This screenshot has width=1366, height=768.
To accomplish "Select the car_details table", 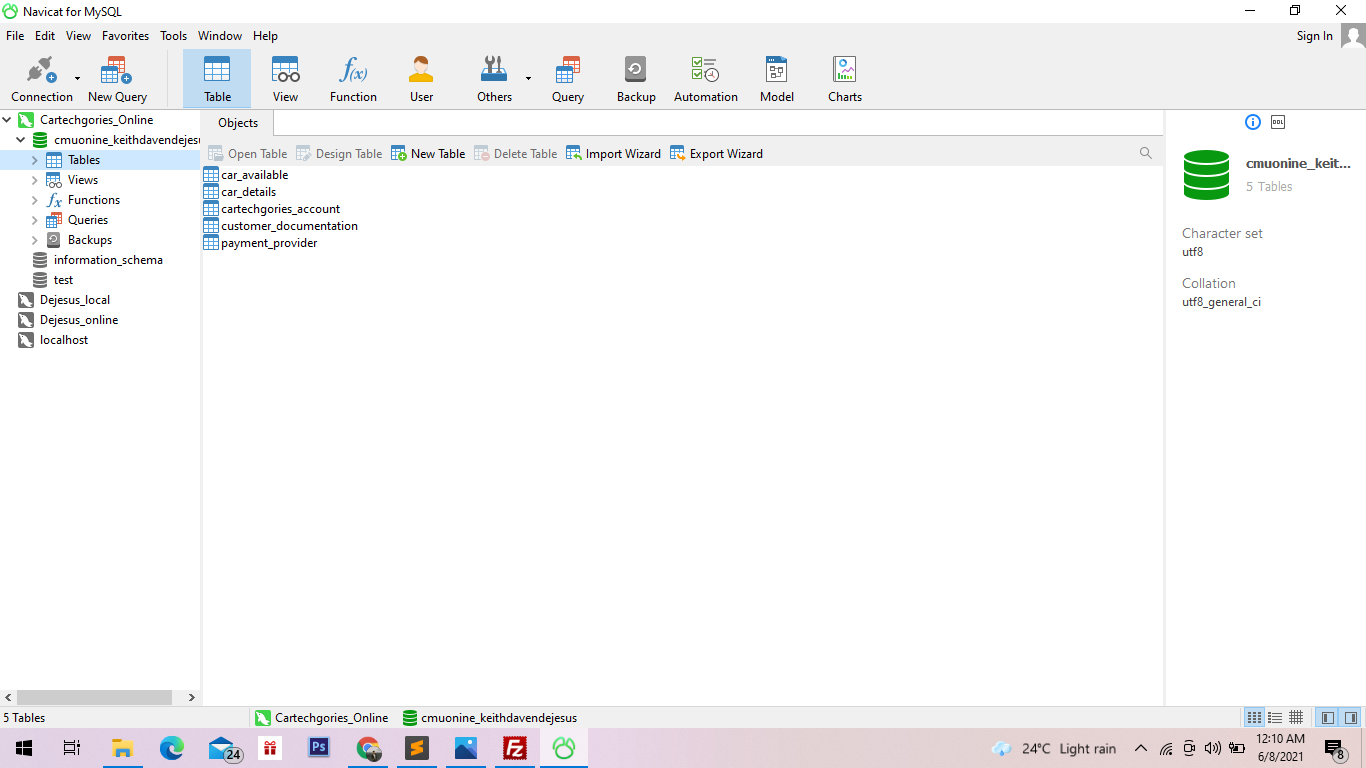I will pyautogui.click(x=248, y=192).
